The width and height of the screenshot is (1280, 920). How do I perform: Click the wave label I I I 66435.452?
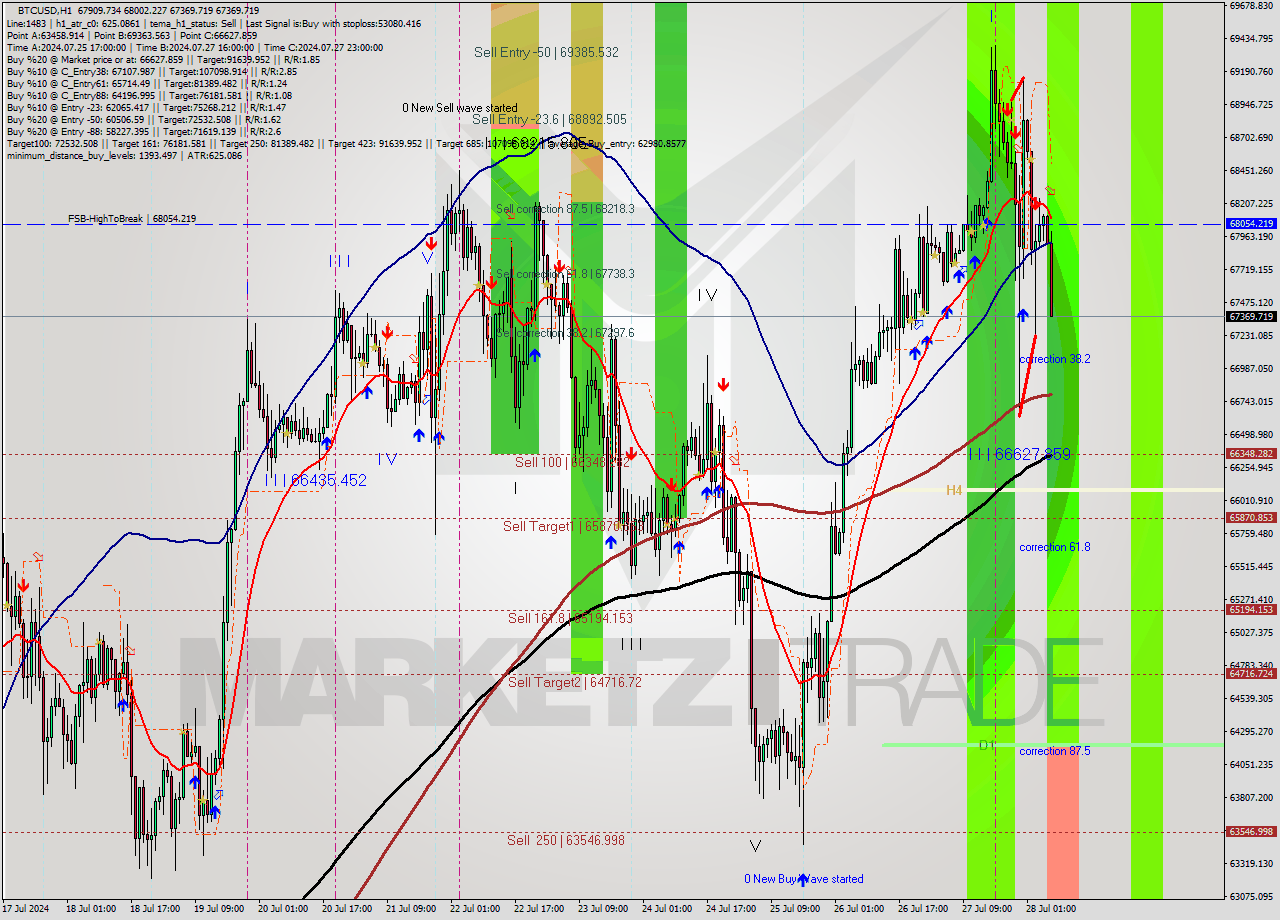[x=316, y=480]
